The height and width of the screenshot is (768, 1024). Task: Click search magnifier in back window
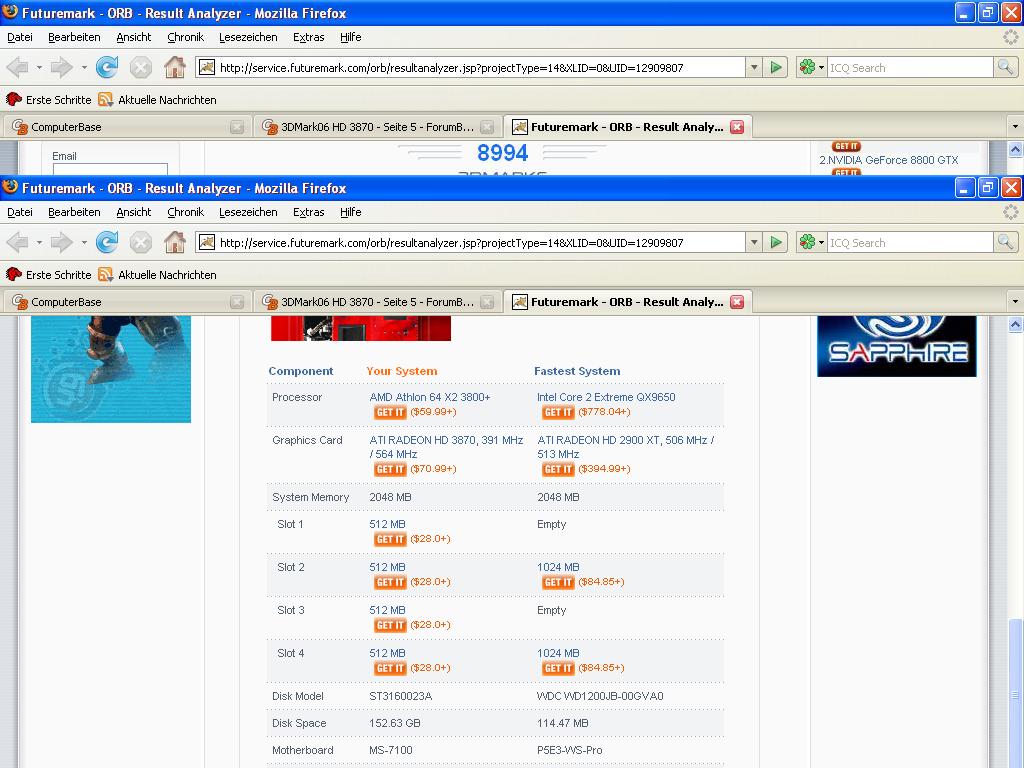[x=1005, y=67]
